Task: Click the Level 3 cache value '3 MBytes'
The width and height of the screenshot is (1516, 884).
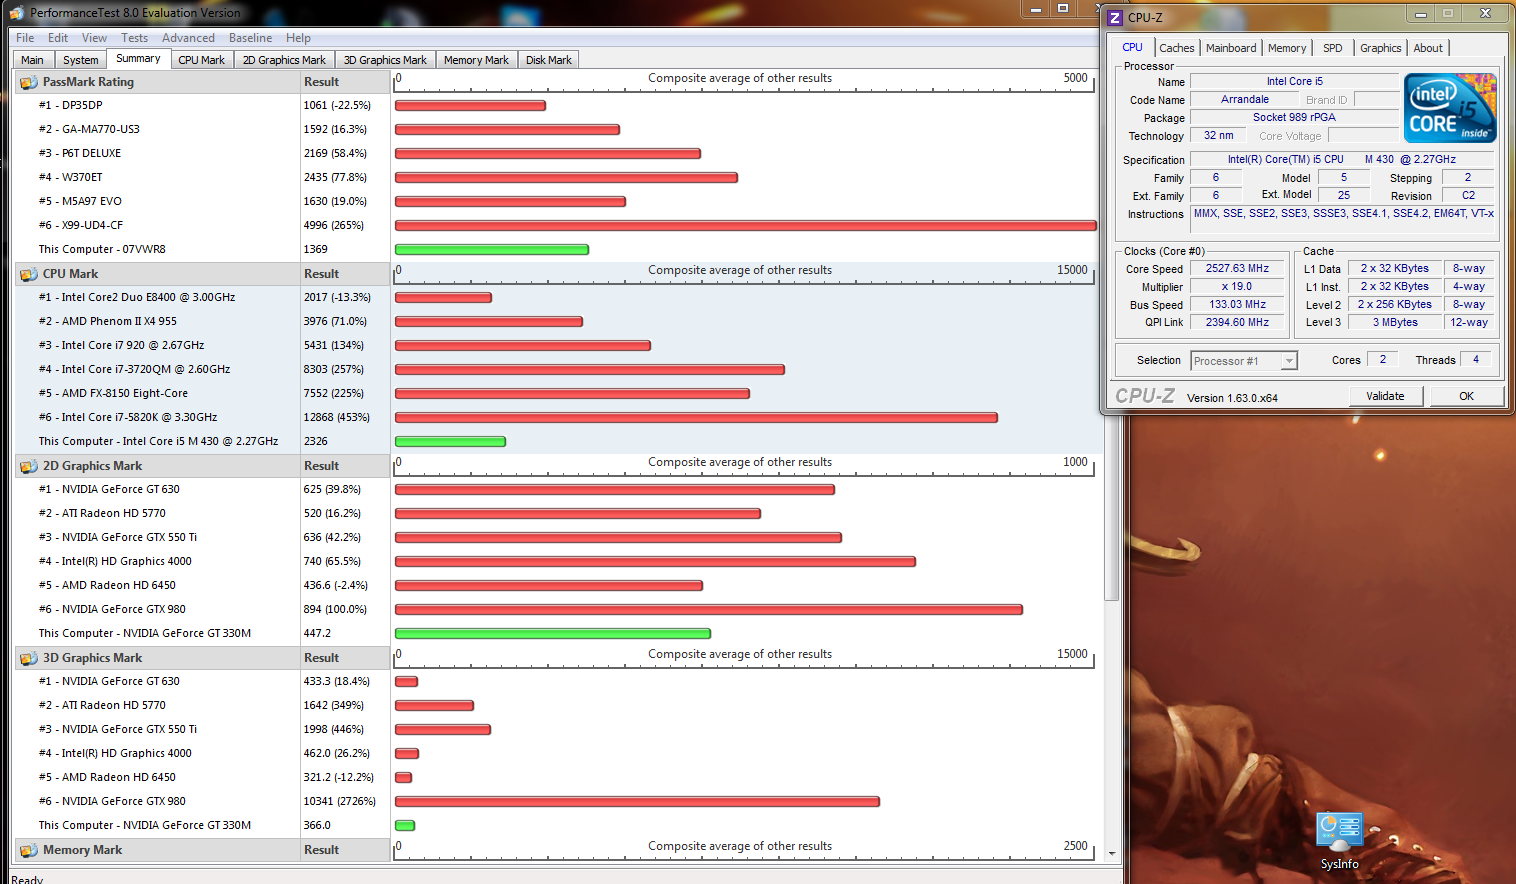Action: tap(1395, 322)
